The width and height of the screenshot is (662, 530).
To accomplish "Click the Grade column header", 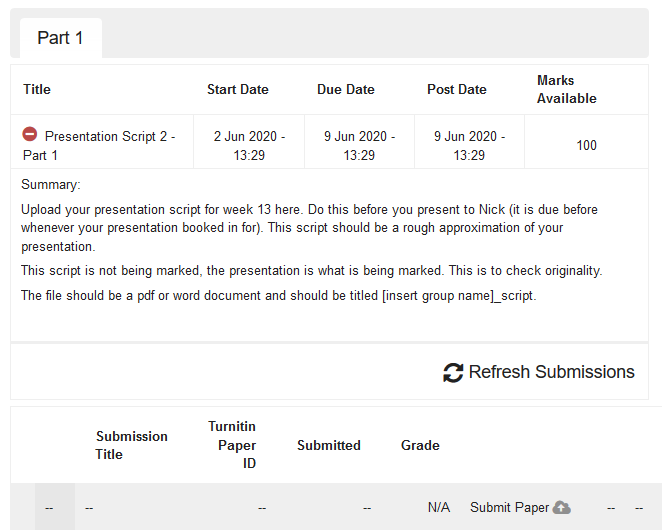I will pos(420,445).
